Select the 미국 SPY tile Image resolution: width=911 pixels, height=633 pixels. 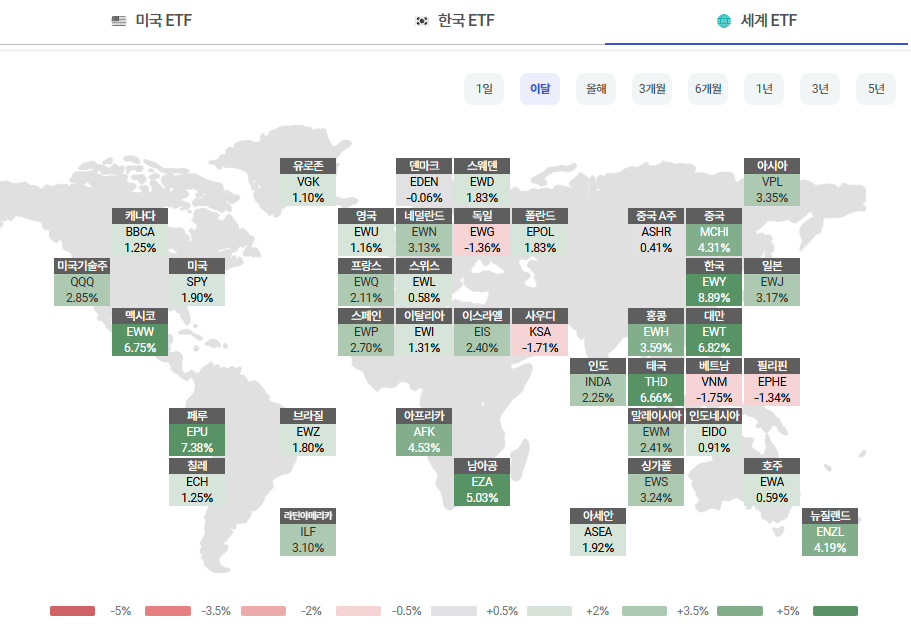(197, 282)
